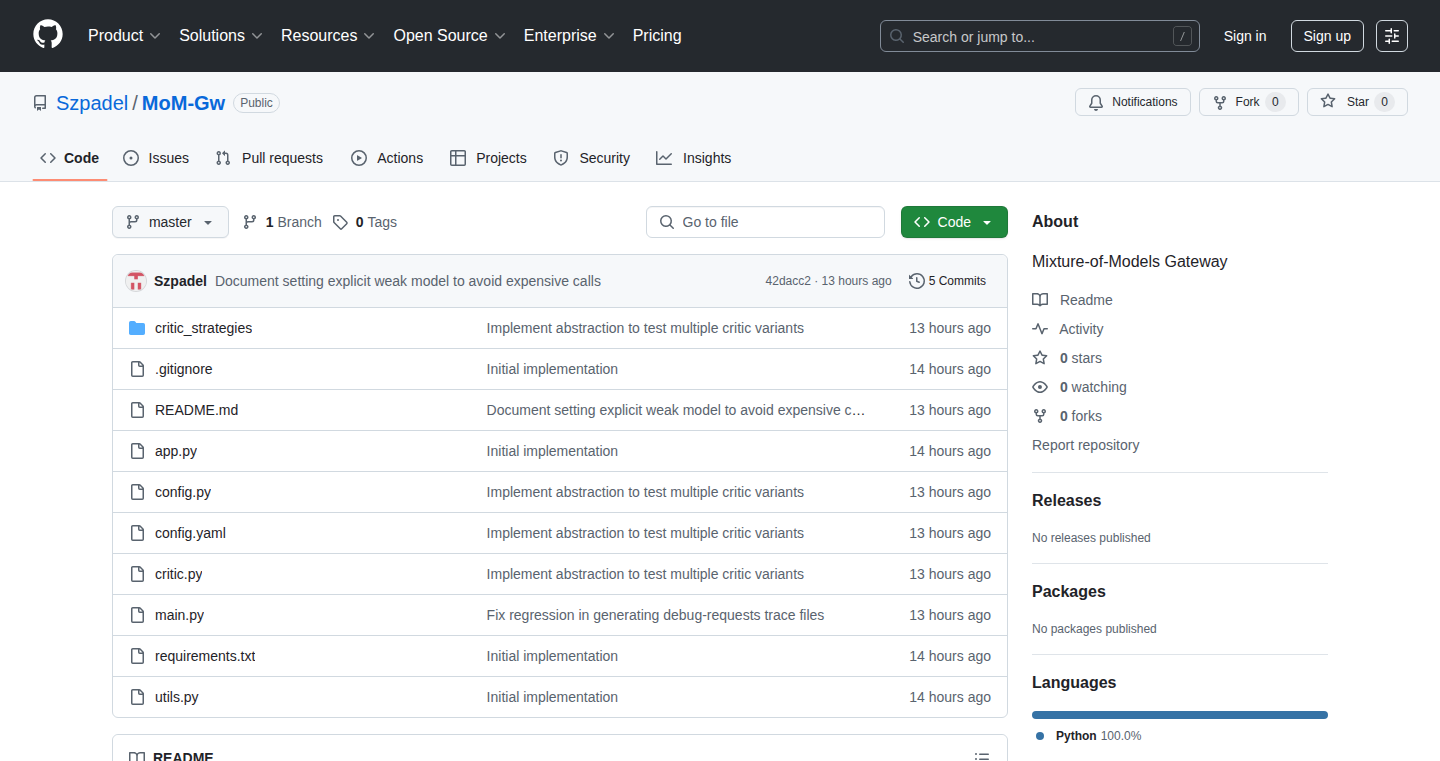Screen dimensions: 1440x761
Task: Open the green Code dropdown button
Action: (x=954, y=222)
